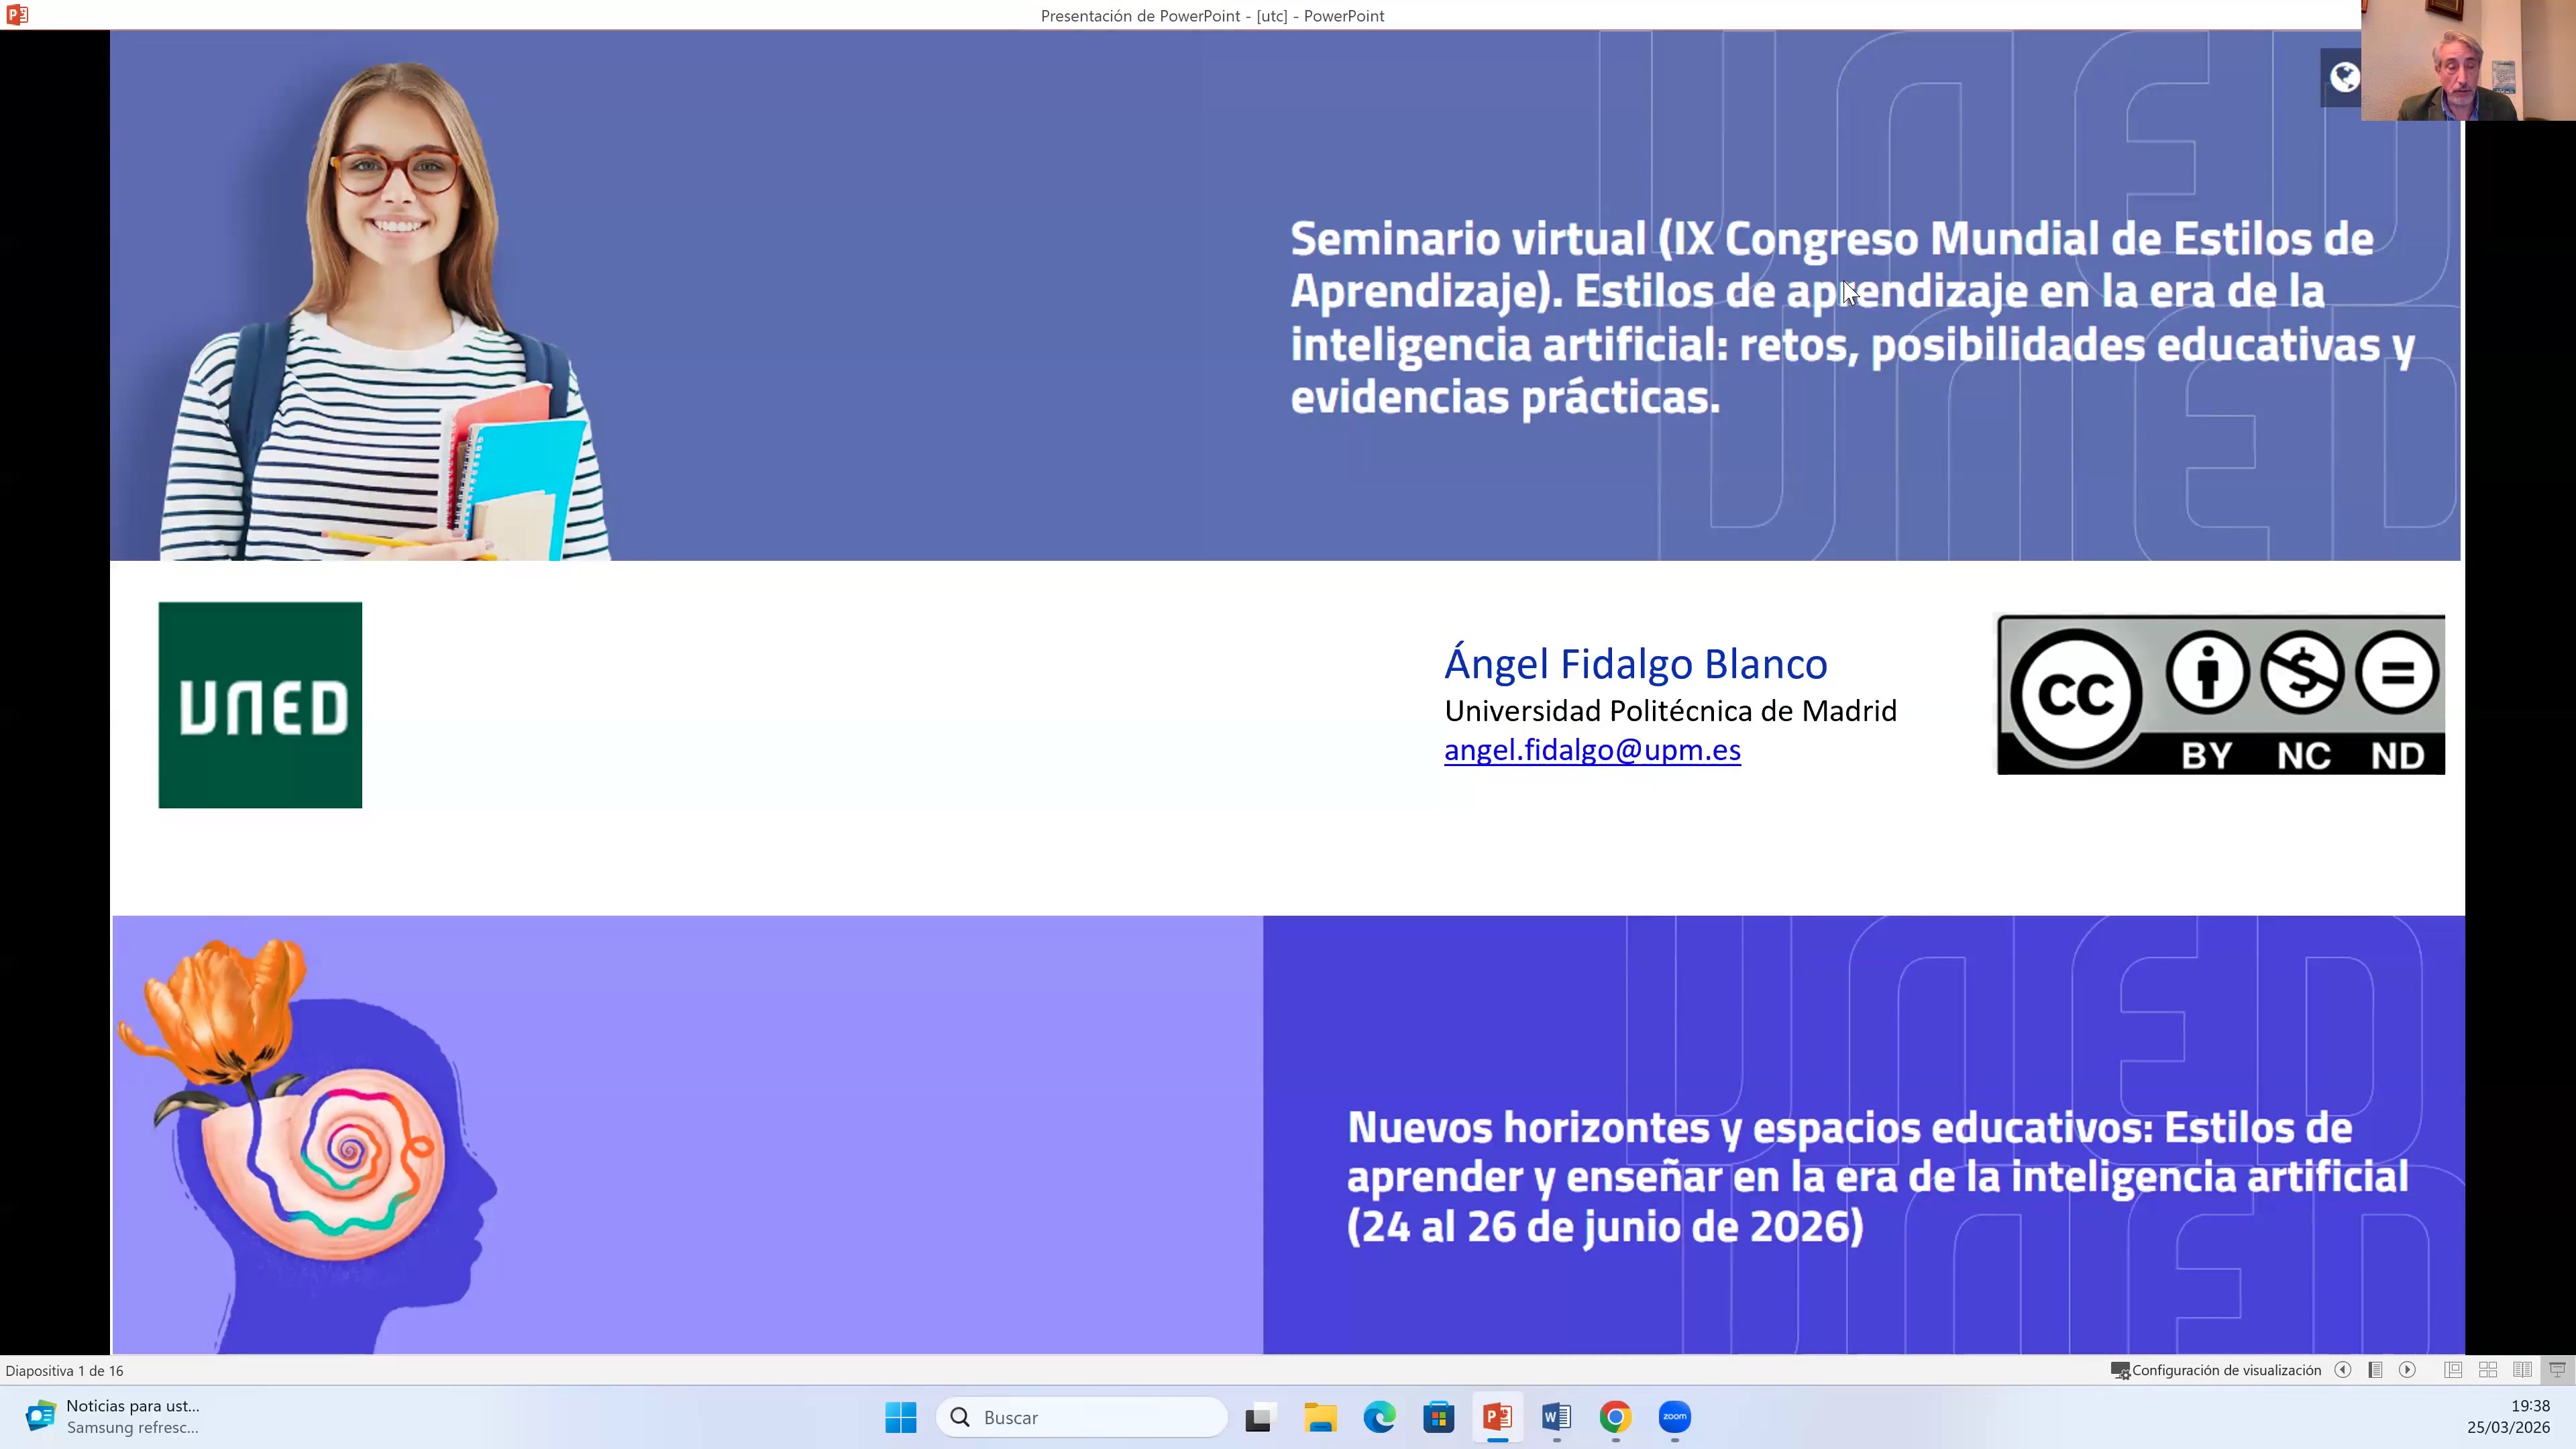Open the slide notes list icon
This screenshot has height=1449, width=2576.
[2375, 1370]
